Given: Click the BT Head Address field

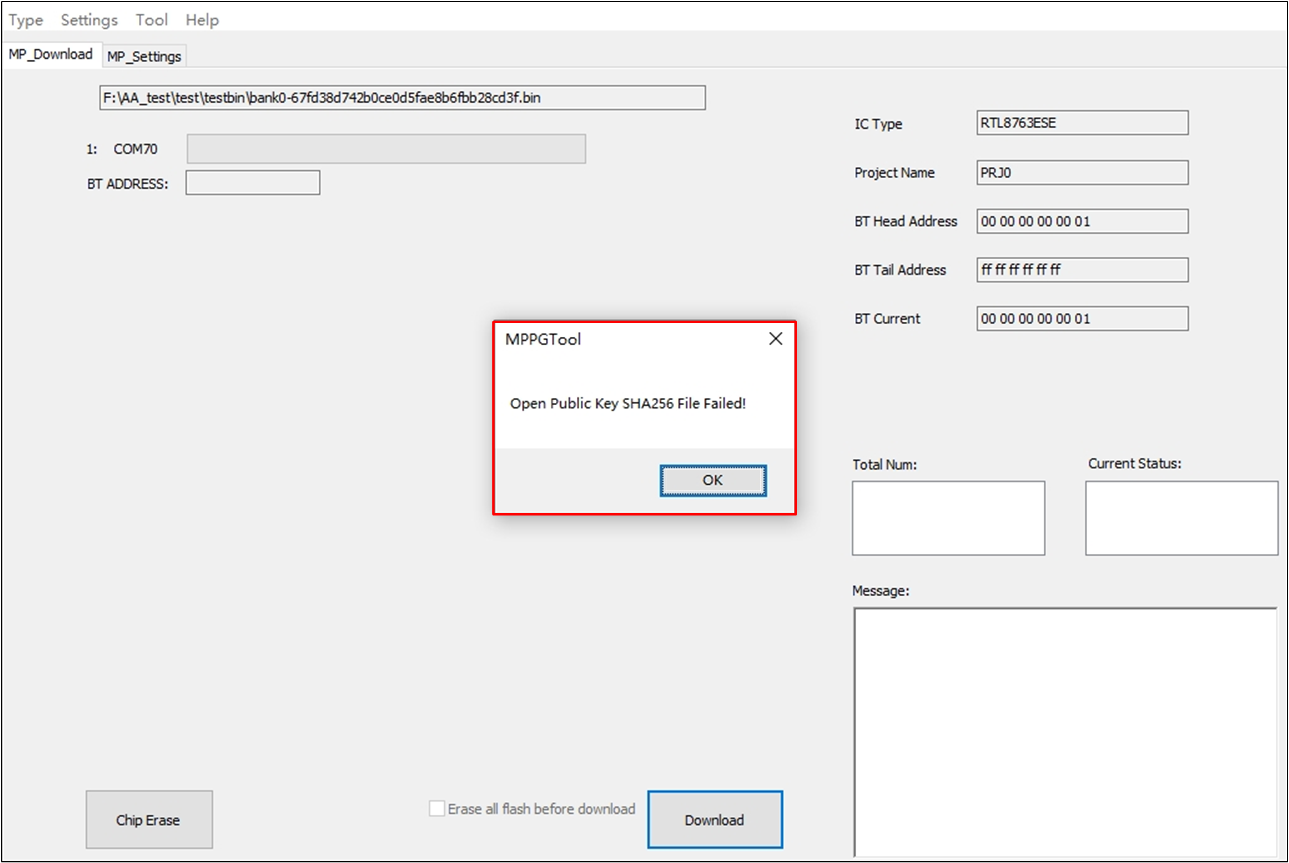Looking at the screenshot, I should (x=1082, y=221).
